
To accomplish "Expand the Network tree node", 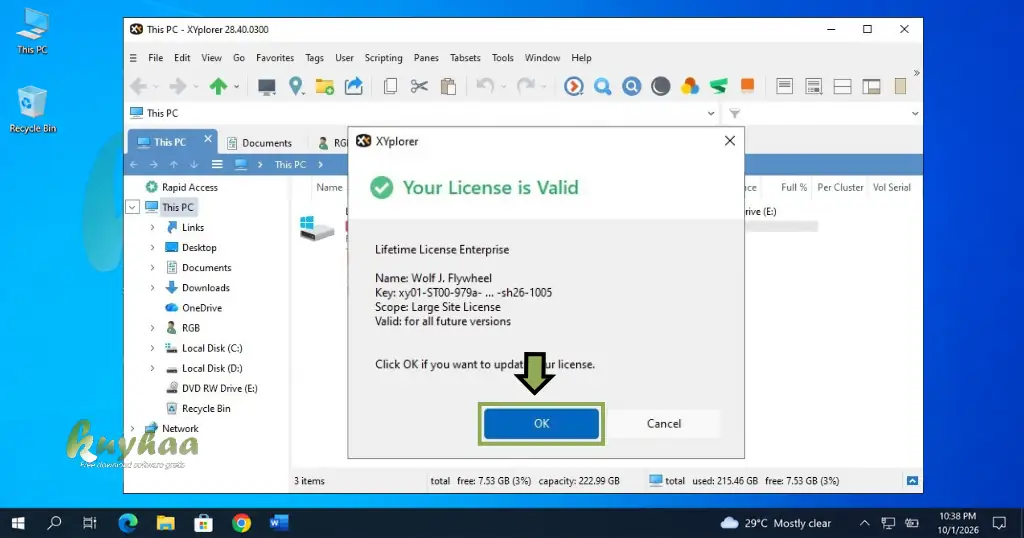I will 132,429.
